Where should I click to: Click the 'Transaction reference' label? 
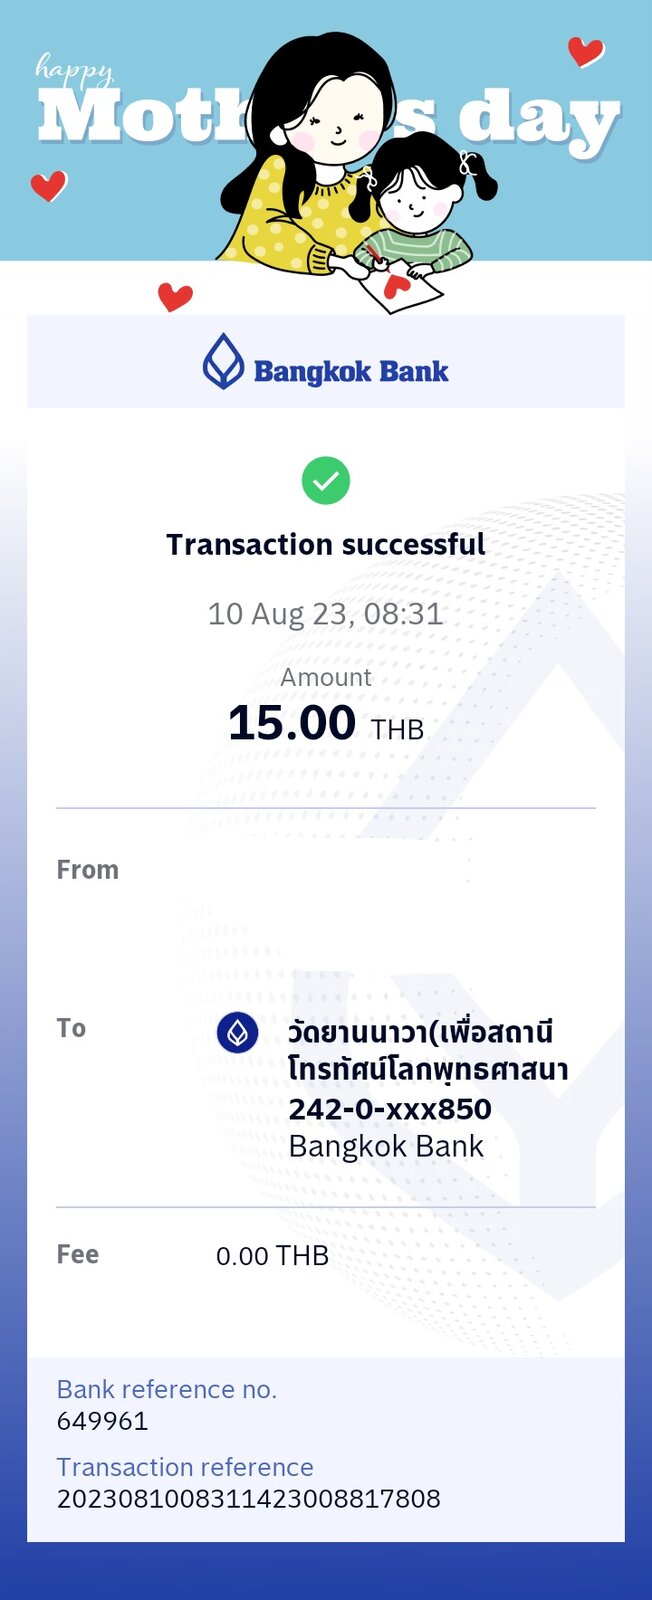point(185,1467)
